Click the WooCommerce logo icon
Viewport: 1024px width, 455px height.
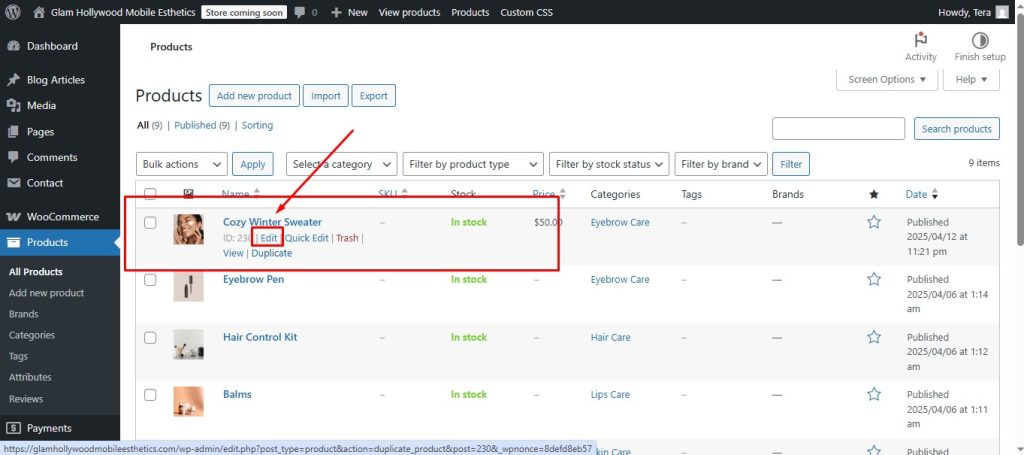pyautogui.click(x=13, y=217)
